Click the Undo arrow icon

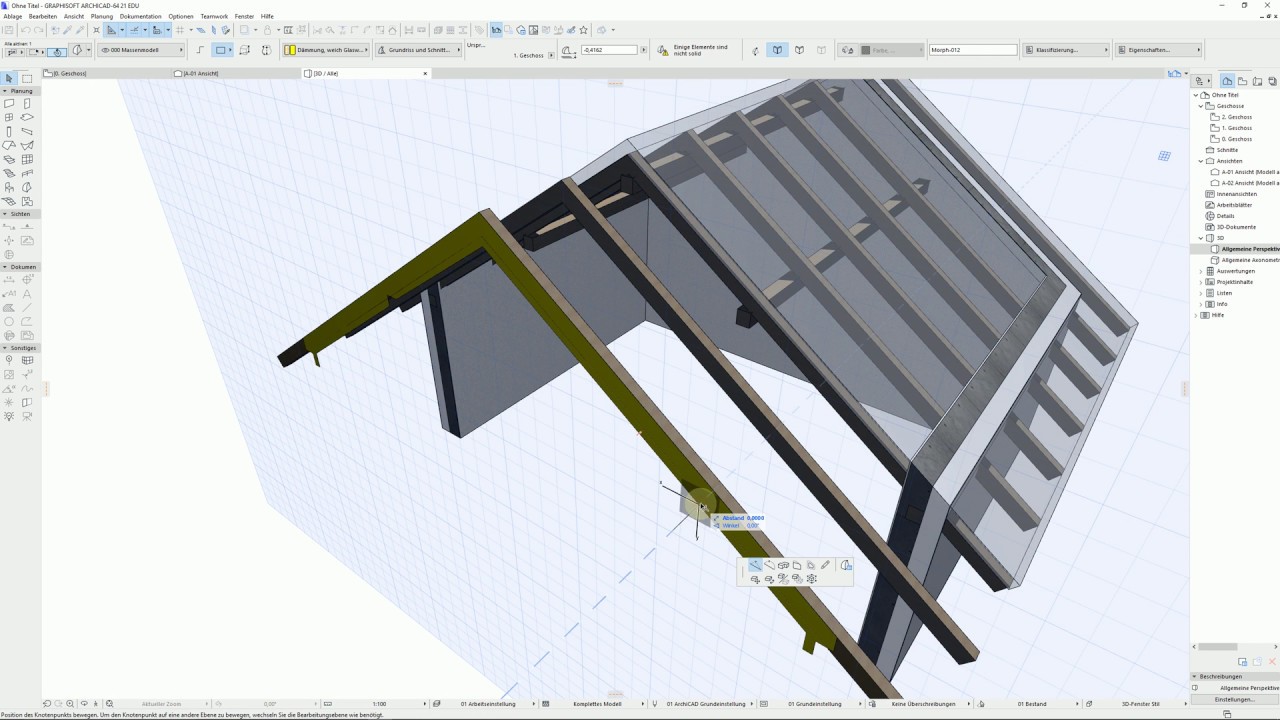26,30
